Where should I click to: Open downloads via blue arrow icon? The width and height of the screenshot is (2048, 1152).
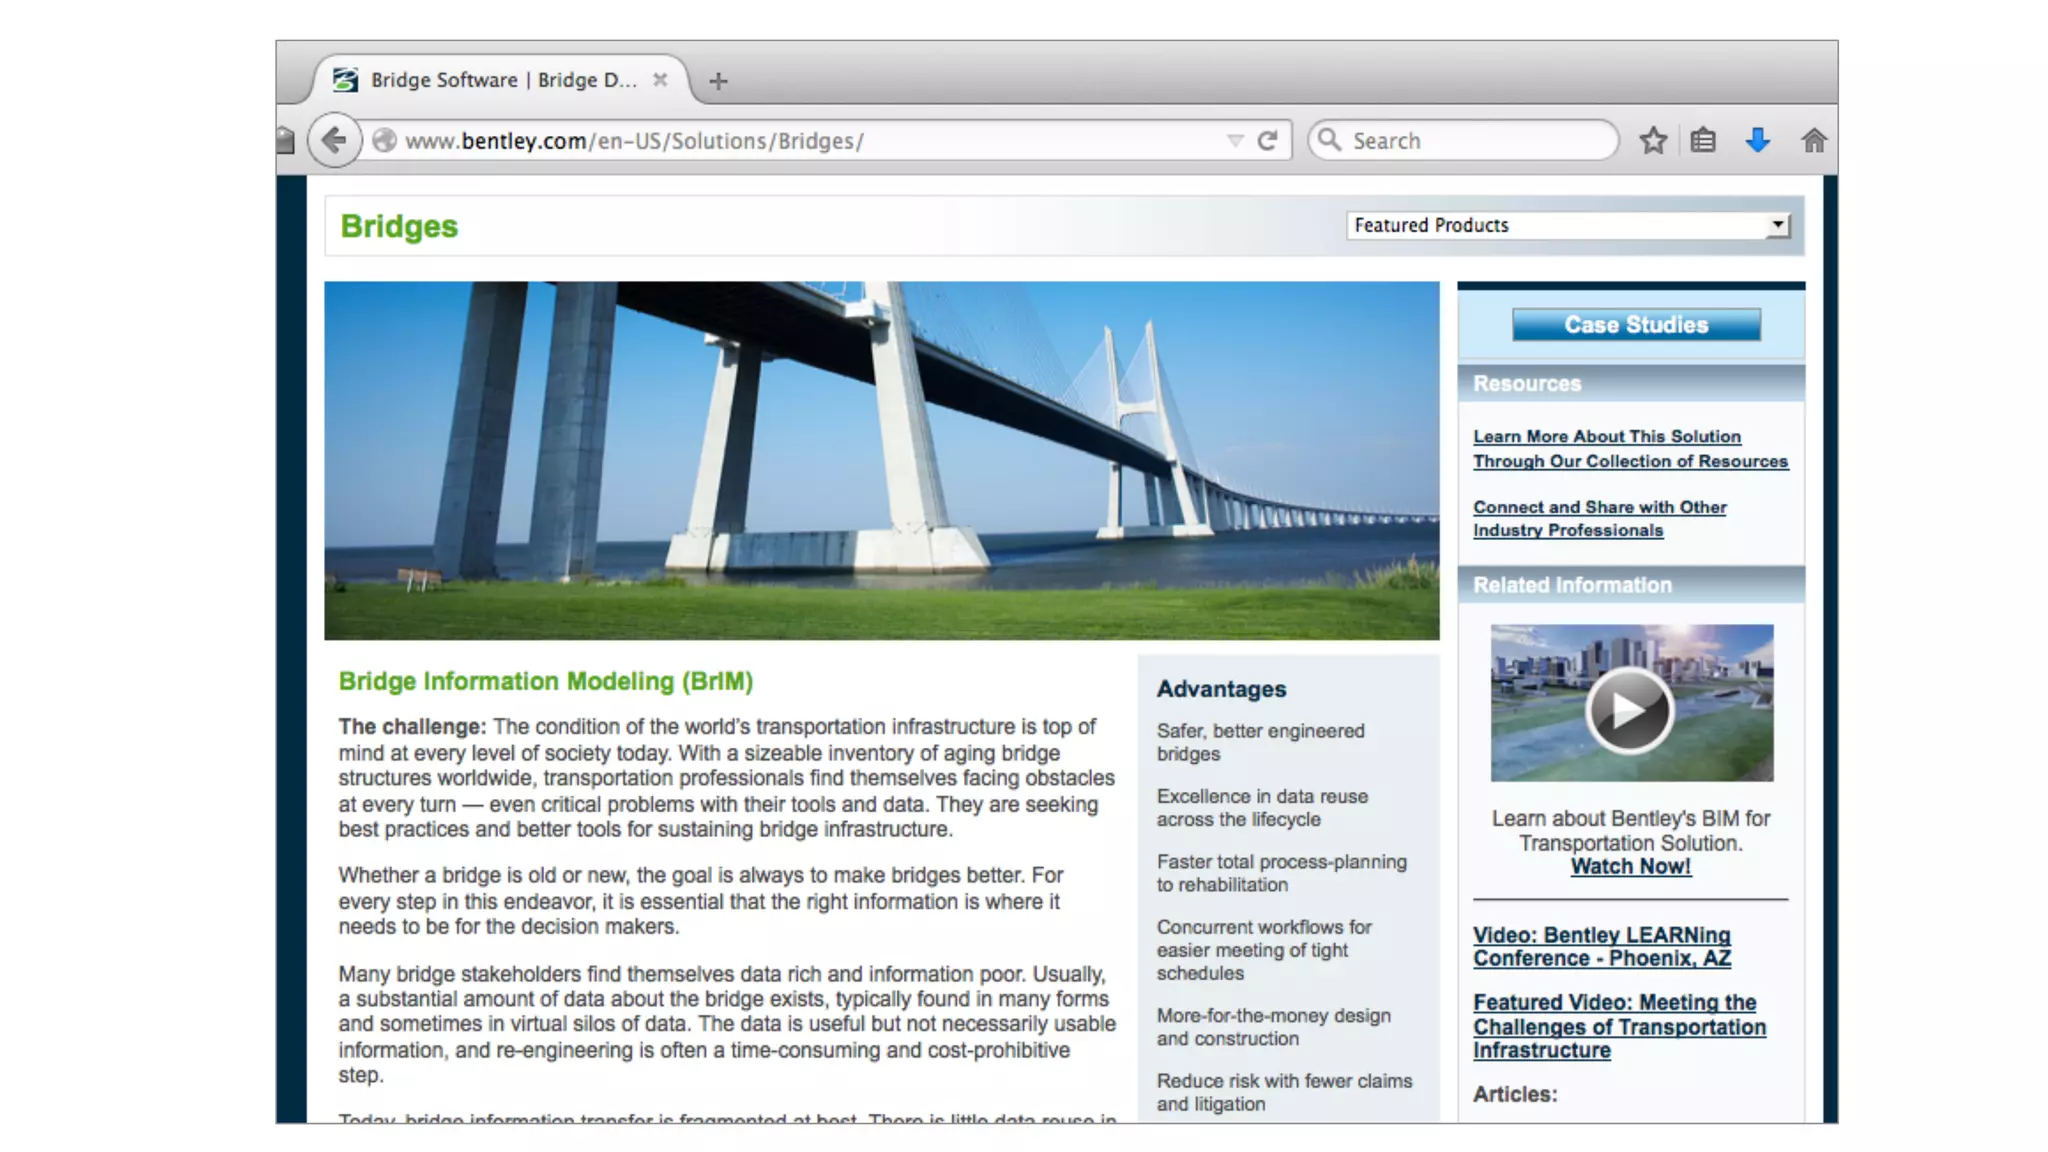point(1757,141)
